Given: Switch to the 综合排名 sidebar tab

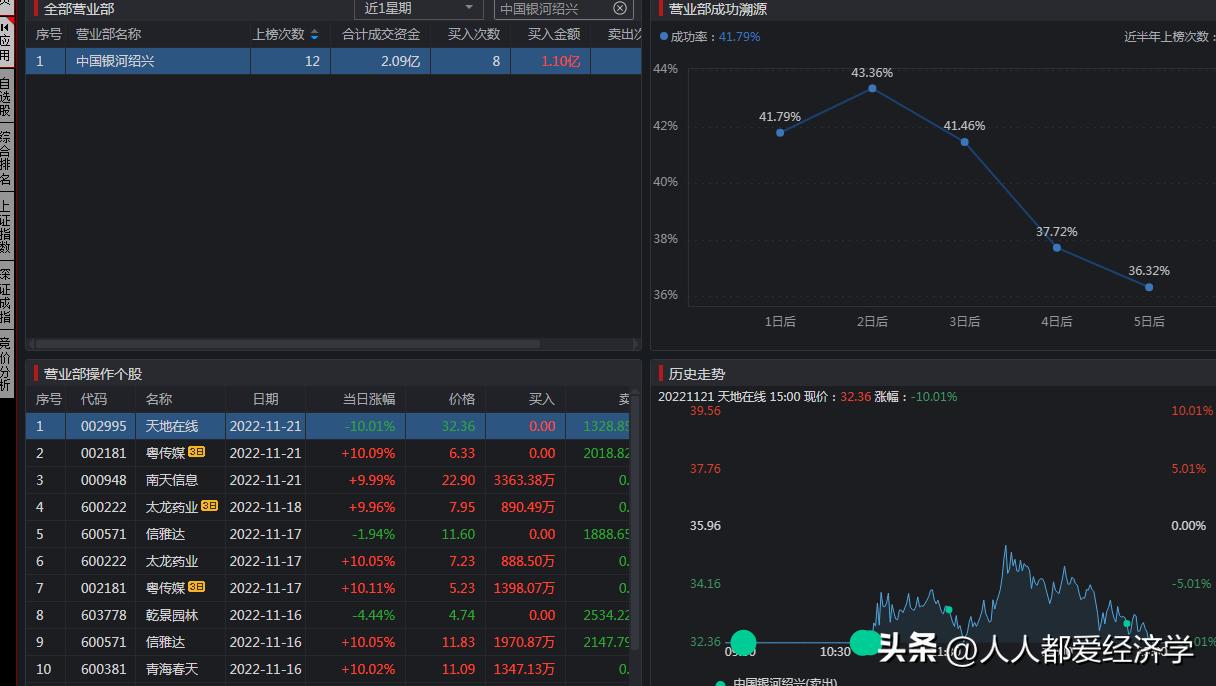Looking at the screenshot, I should tap(10, 150).
